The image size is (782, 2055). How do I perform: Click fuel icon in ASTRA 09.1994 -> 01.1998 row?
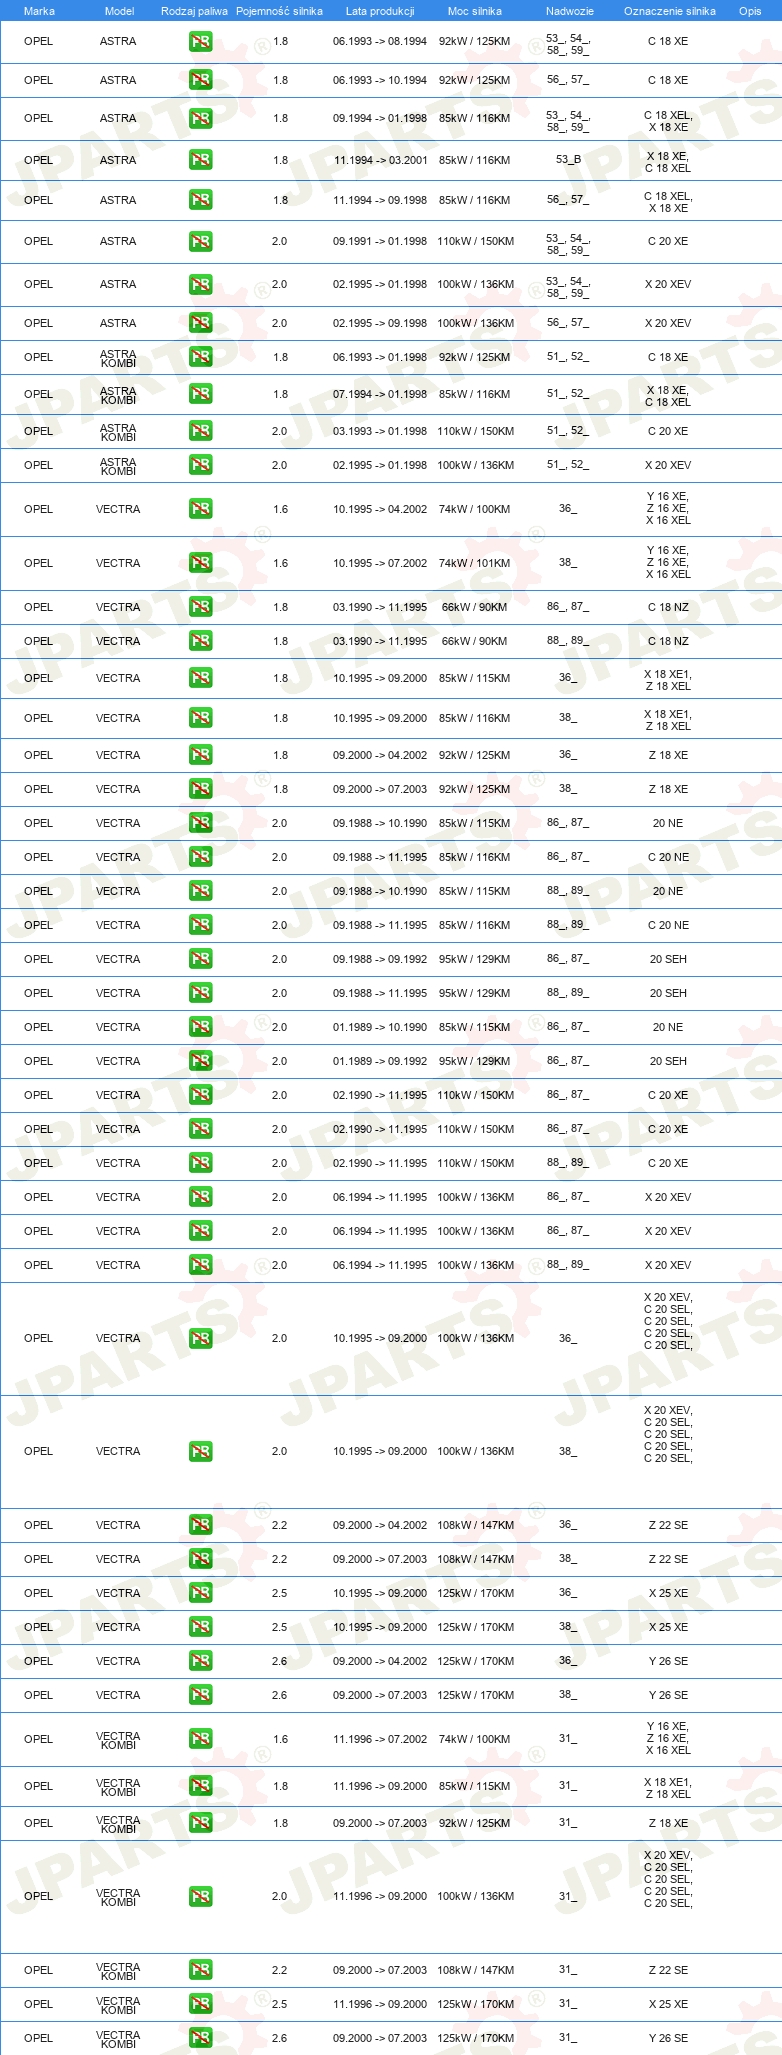(x=200, y=118)
